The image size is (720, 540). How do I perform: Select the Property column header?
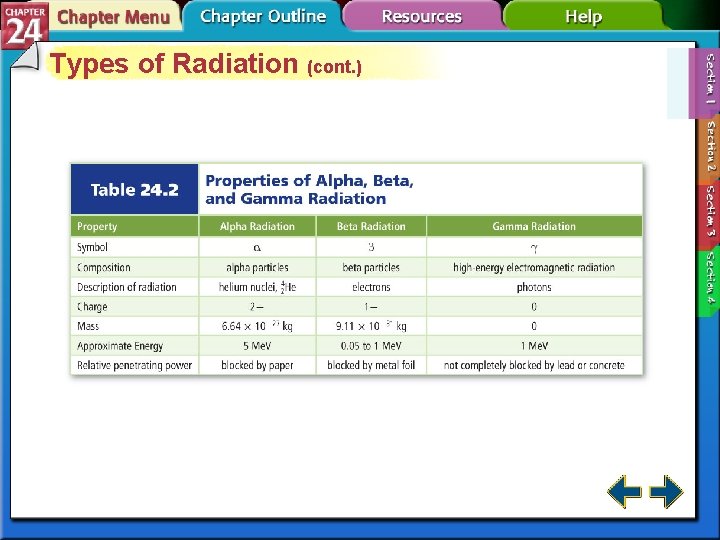tap(135, 226)
